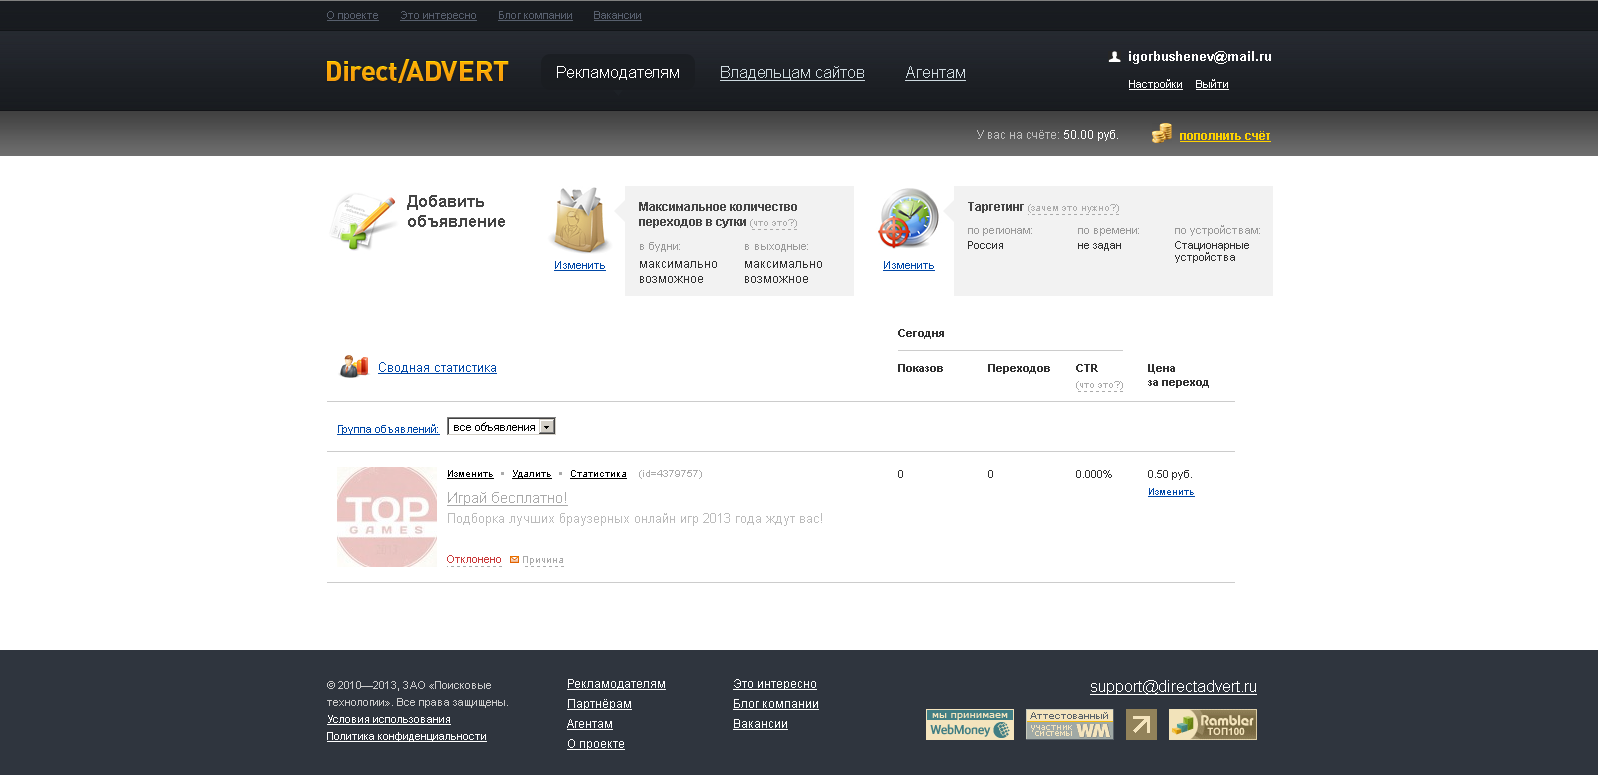Click Изменить under the shopping bag
1598x775 pixels.
(580, 265)
